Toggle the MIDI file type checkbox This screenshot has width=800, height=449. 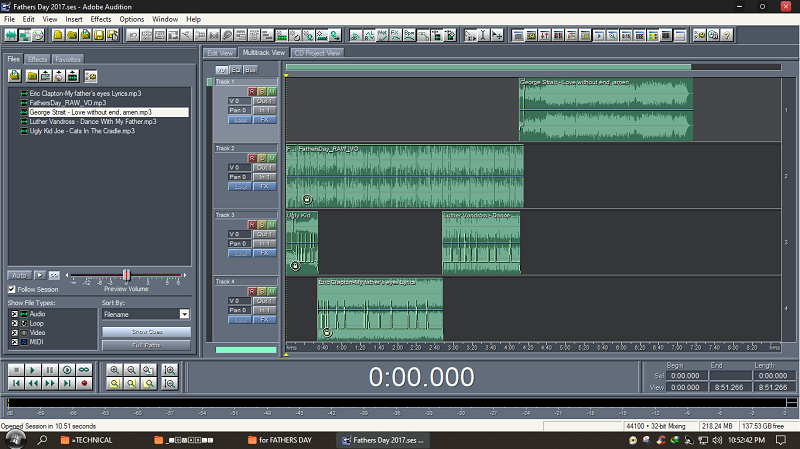[14, 342]
